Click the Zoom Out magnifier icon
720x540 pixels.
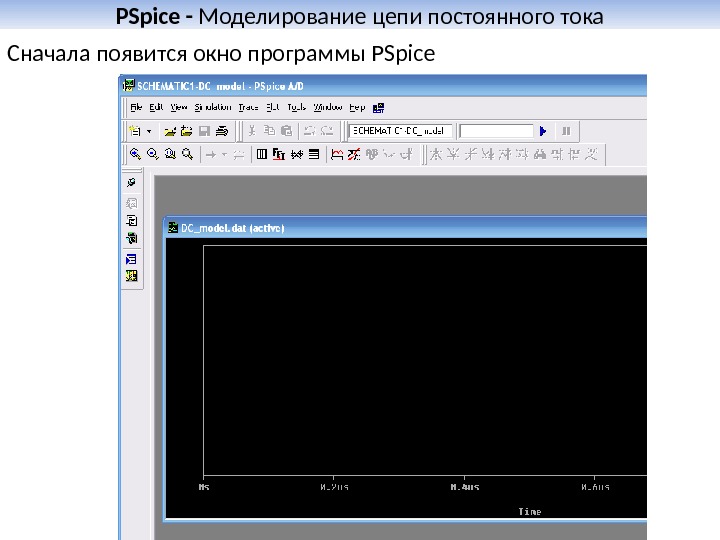point(152,154)
